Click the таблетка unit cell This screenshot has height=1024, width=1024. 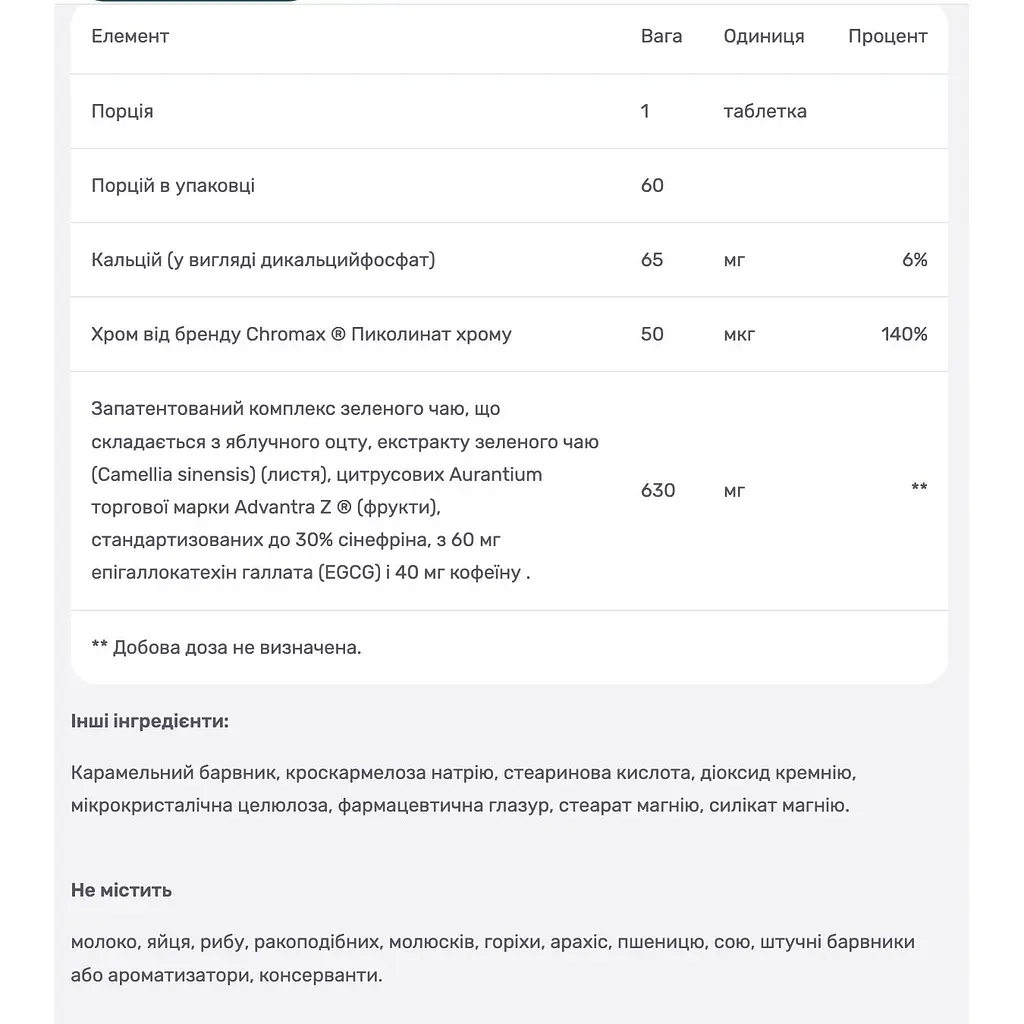pos(765,111)
